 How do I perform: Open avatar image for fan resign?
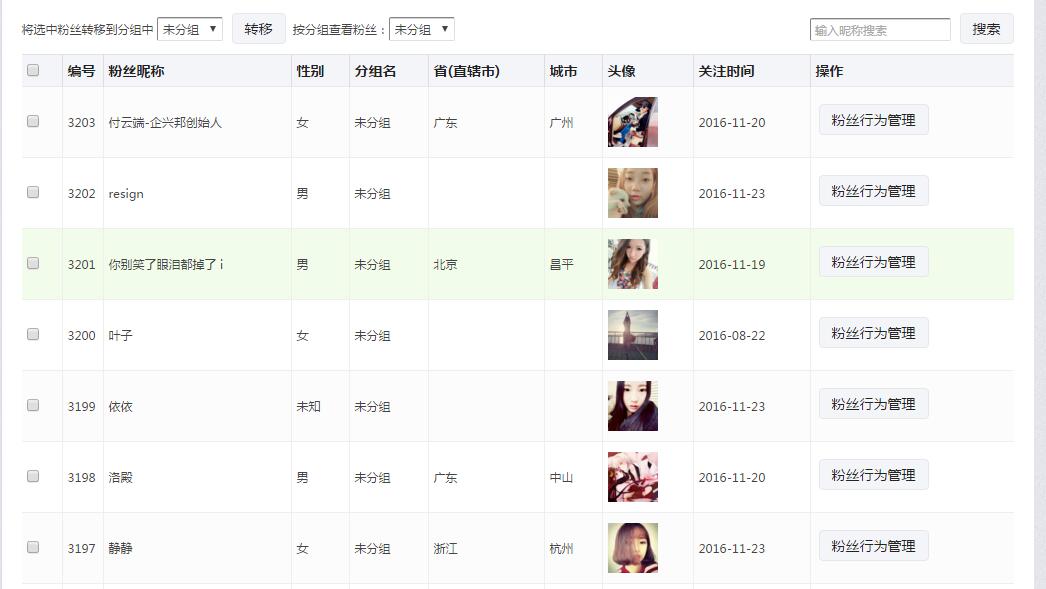632,193
